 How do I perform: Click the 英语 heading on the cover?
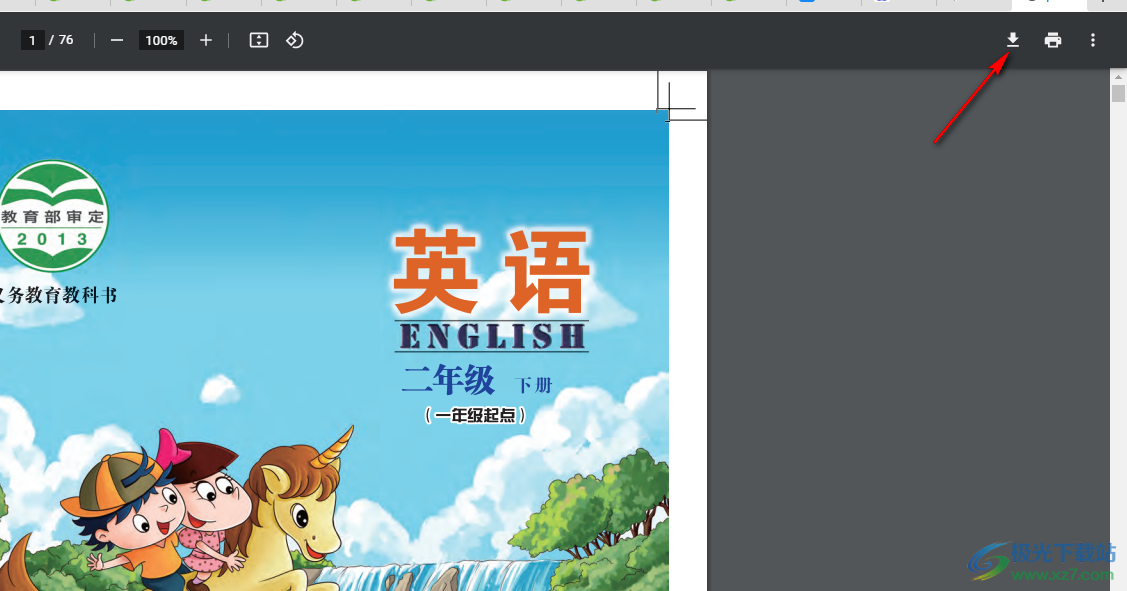pos(492,271)
